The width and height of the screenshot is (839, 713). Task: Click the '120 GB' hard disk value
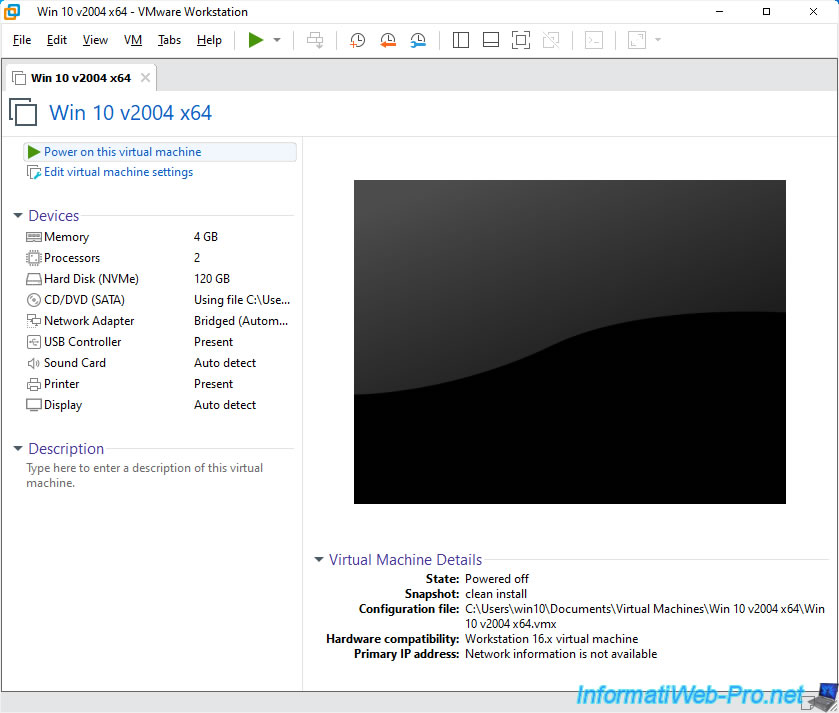point(212,279)
